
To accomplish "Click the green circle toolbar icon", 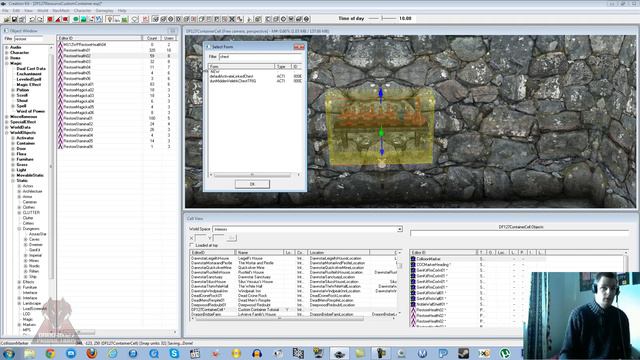I will (x=76, y=19).
